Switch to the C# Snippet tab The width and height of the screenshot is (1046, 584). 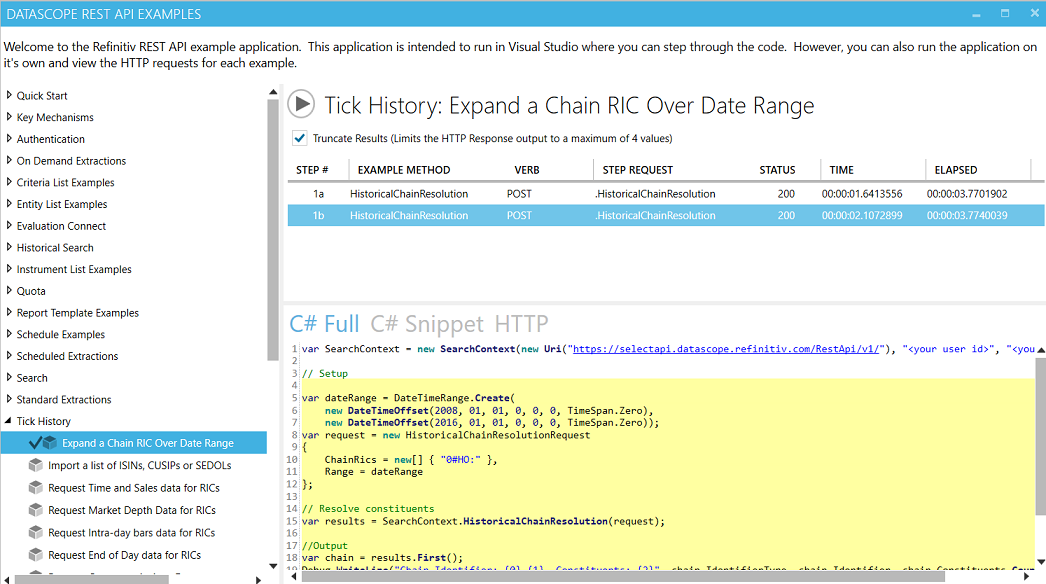point(427,324)
